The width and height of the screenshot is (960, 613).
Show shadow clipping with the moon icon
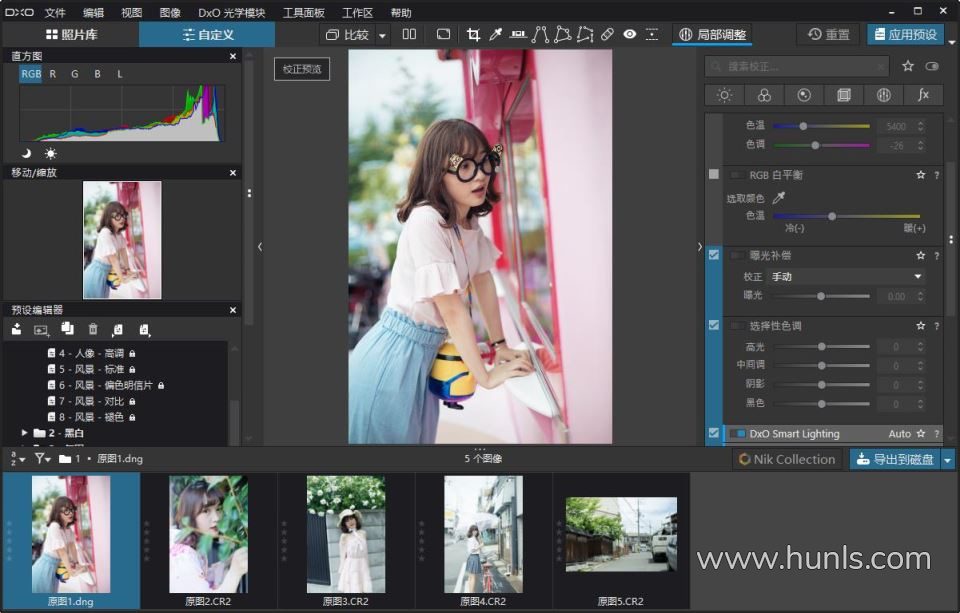click(x=27, y=153)
